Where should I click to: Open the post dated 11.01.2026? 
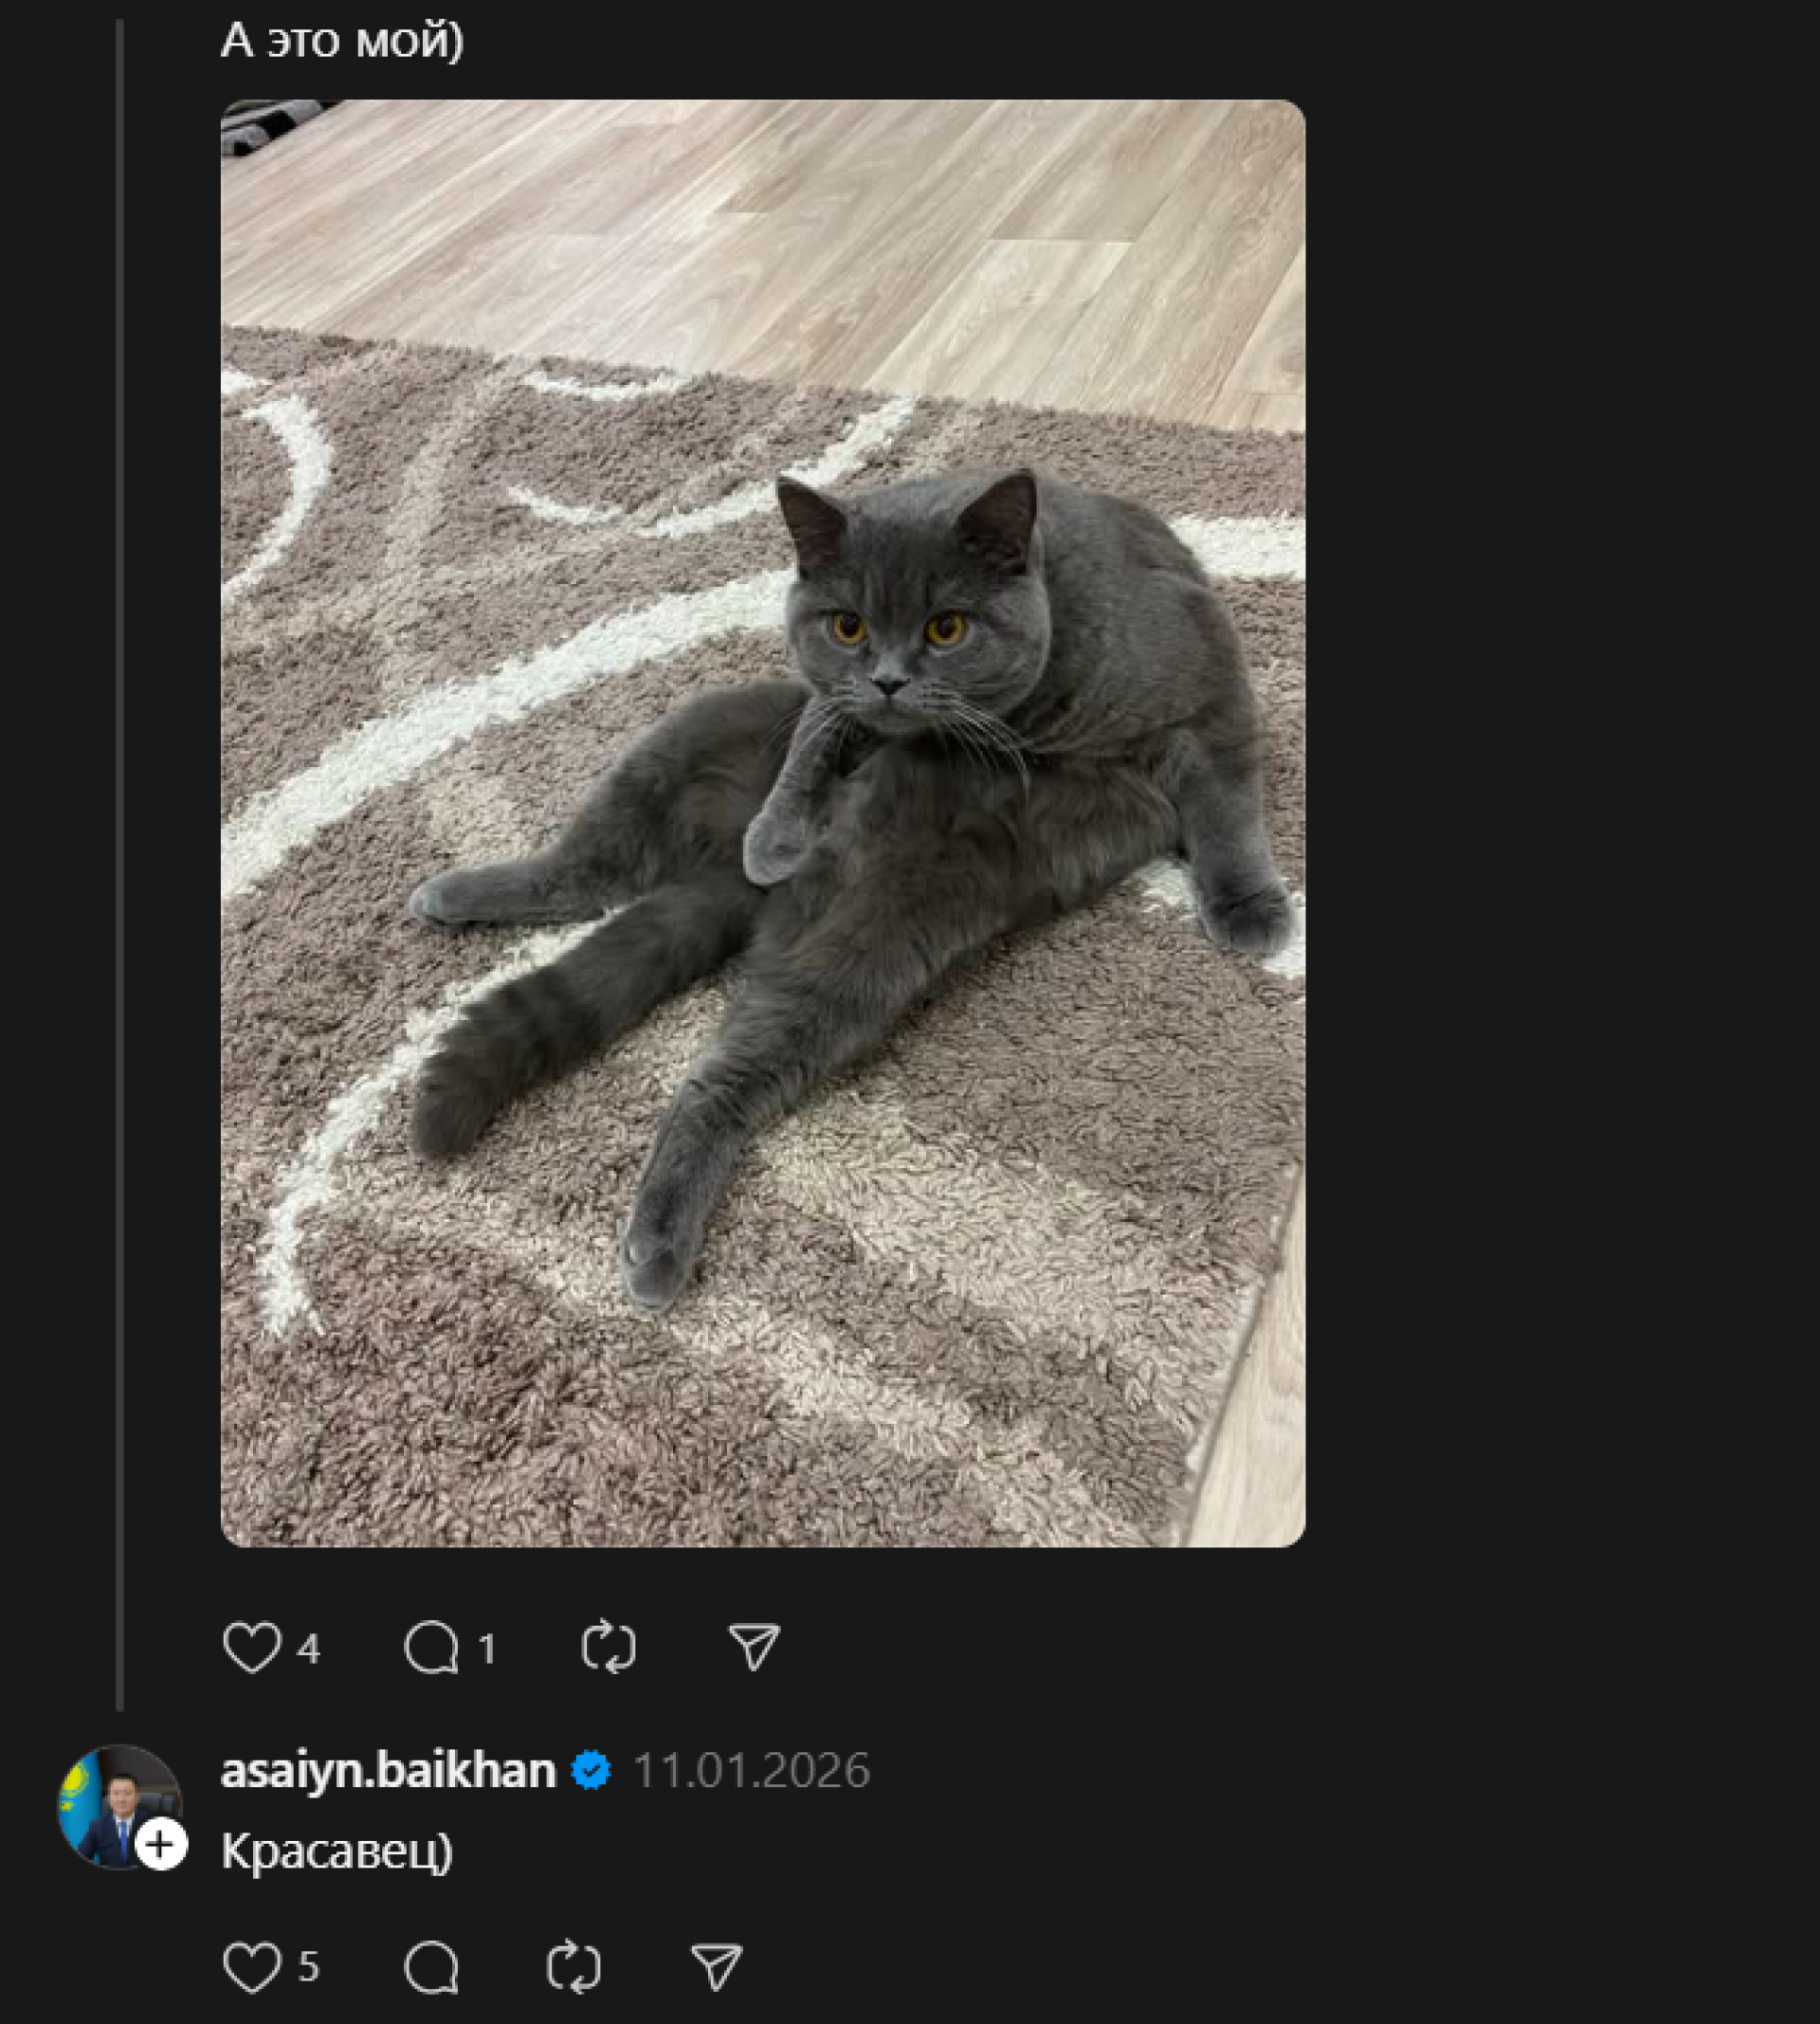click(751, 1771)
